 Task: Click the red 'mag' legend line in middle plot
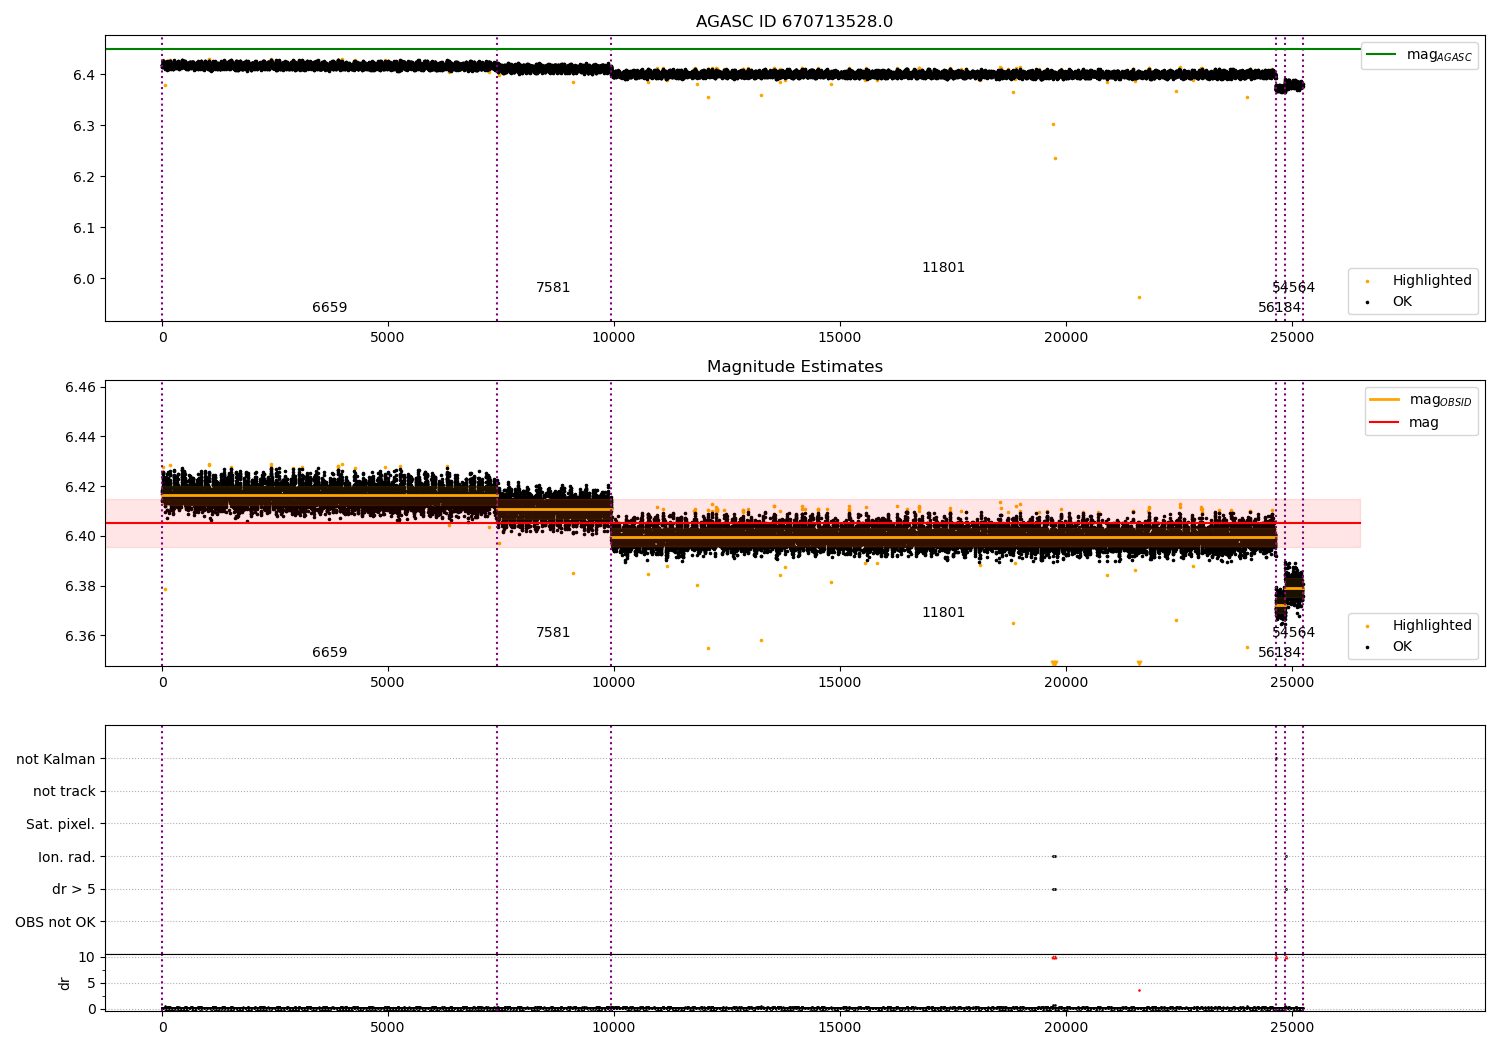pyautogui.click(x=1385, y=422)
